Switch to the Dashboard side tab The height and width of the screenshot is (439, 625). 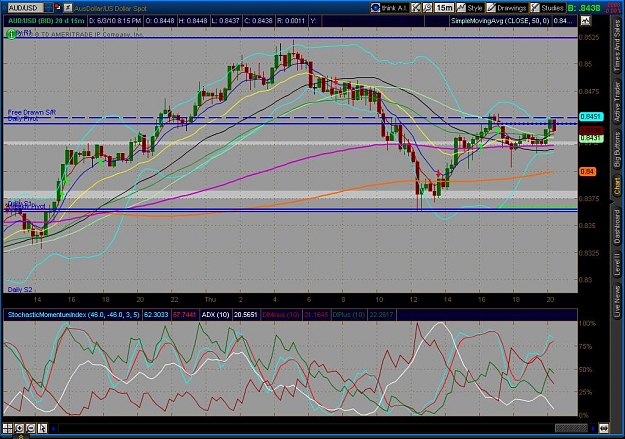point(617,226)
